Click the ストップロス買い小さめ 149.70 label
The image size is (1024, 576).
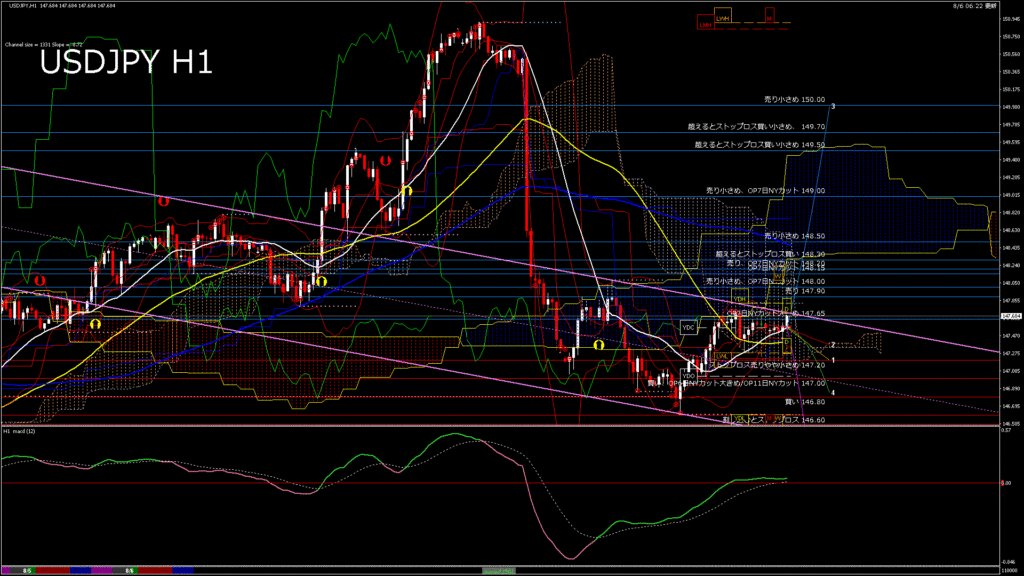pyautogui.click(x=755, y=127)
